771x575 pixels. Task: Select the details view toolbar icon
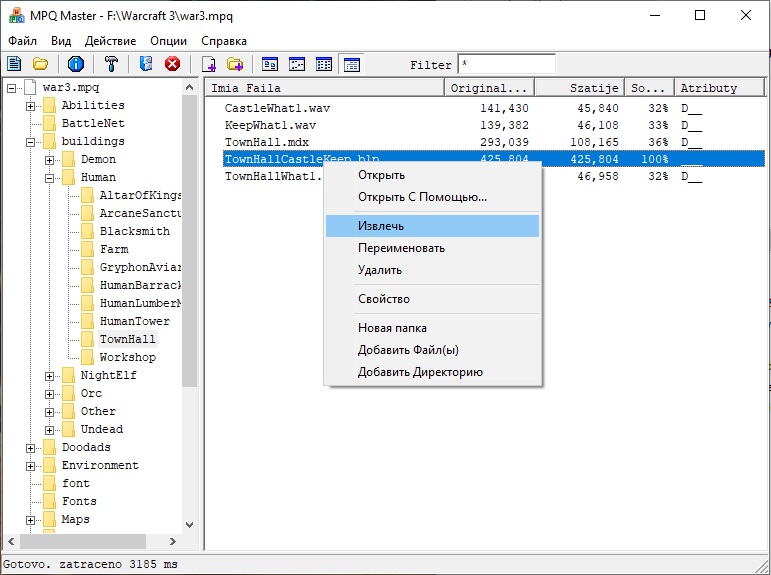(352, 64)
